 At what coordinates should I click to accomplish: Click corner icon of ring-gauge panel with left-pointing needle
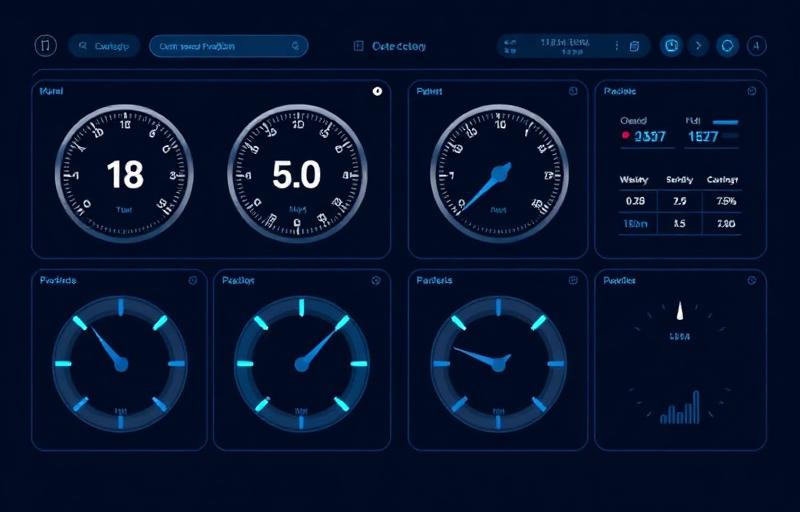pyautogui.click(x=573, y=280)
